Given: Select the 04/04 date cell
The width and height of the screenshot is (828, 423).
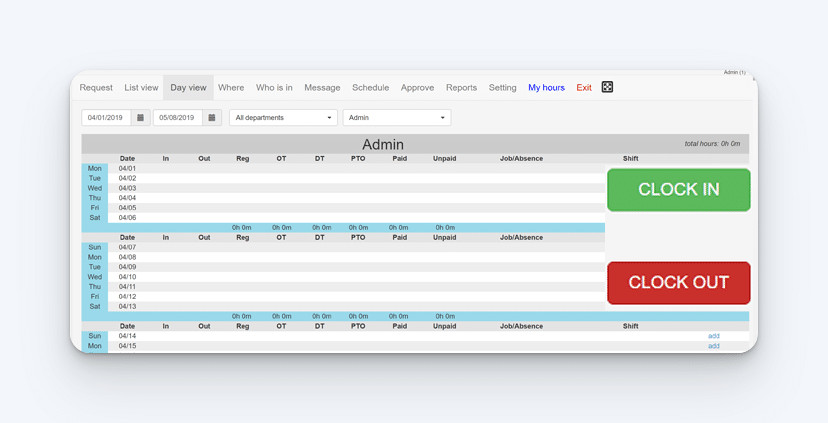Looking at the screenshot, I should (x=127, y=198).
